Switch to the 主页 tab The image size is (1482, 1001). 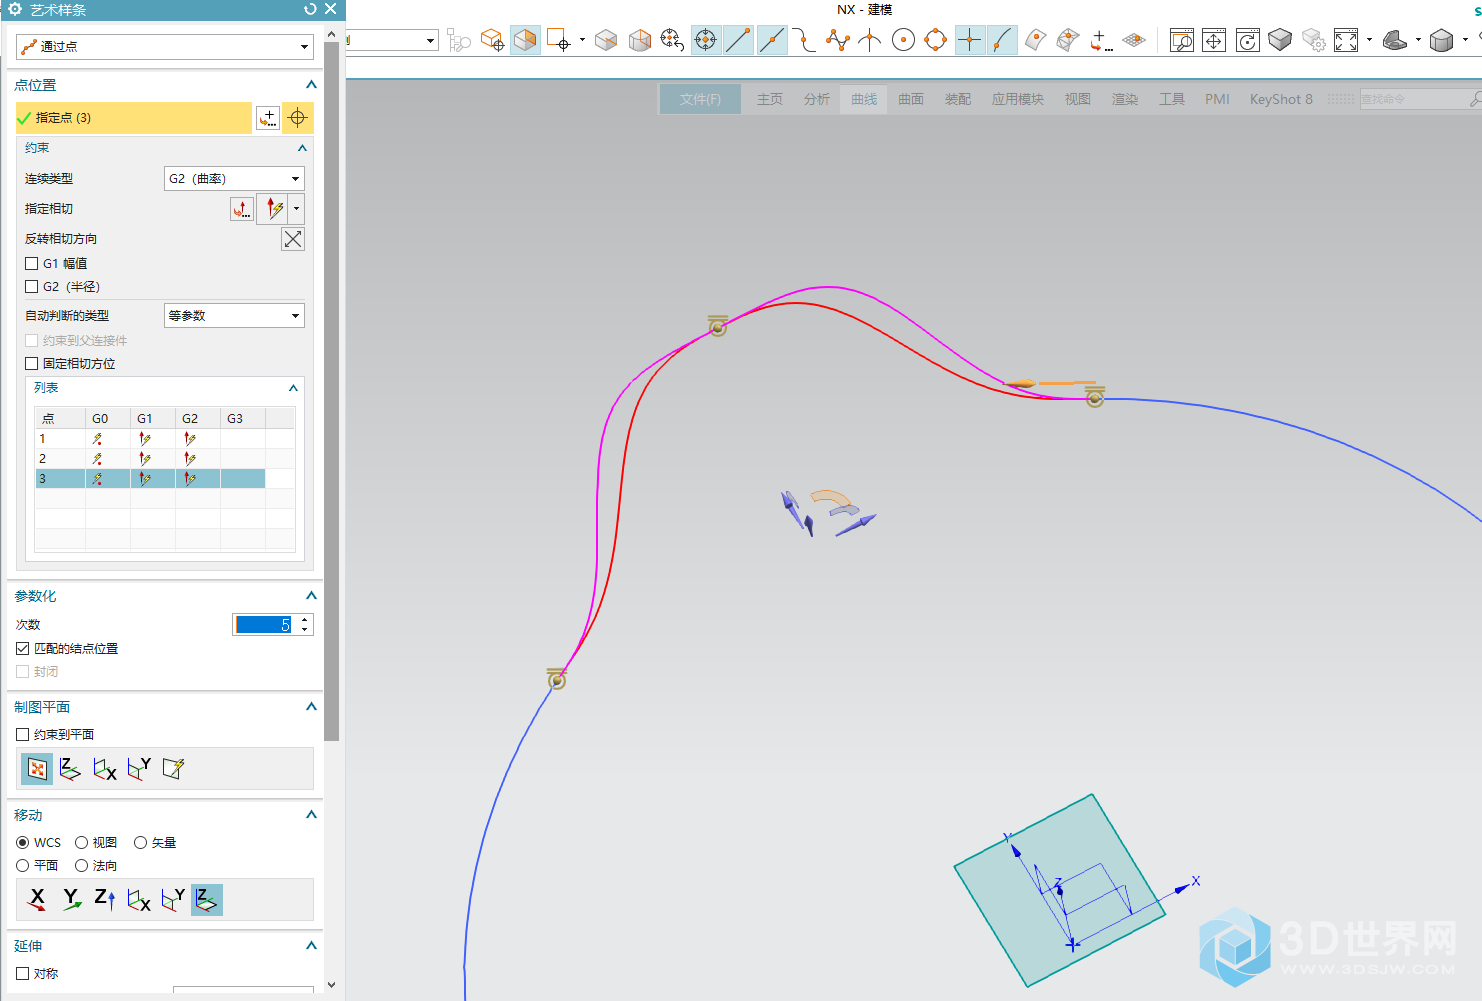[x=770, y=99]
